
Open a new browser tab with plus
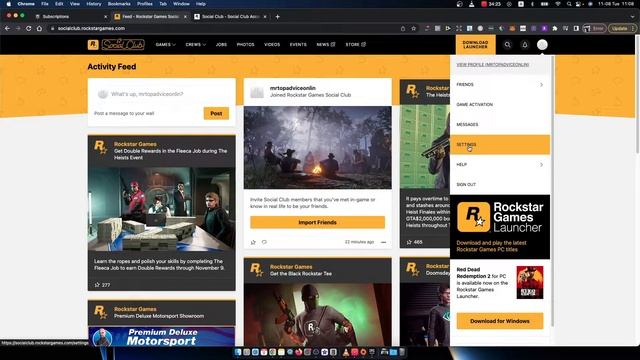tap(278, 16)
